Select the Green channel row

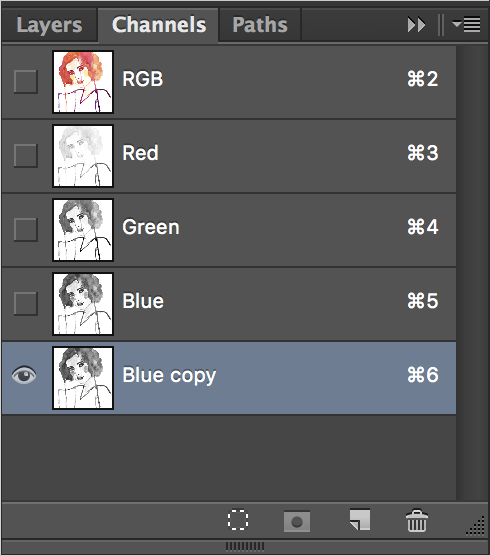pos(229,230)
